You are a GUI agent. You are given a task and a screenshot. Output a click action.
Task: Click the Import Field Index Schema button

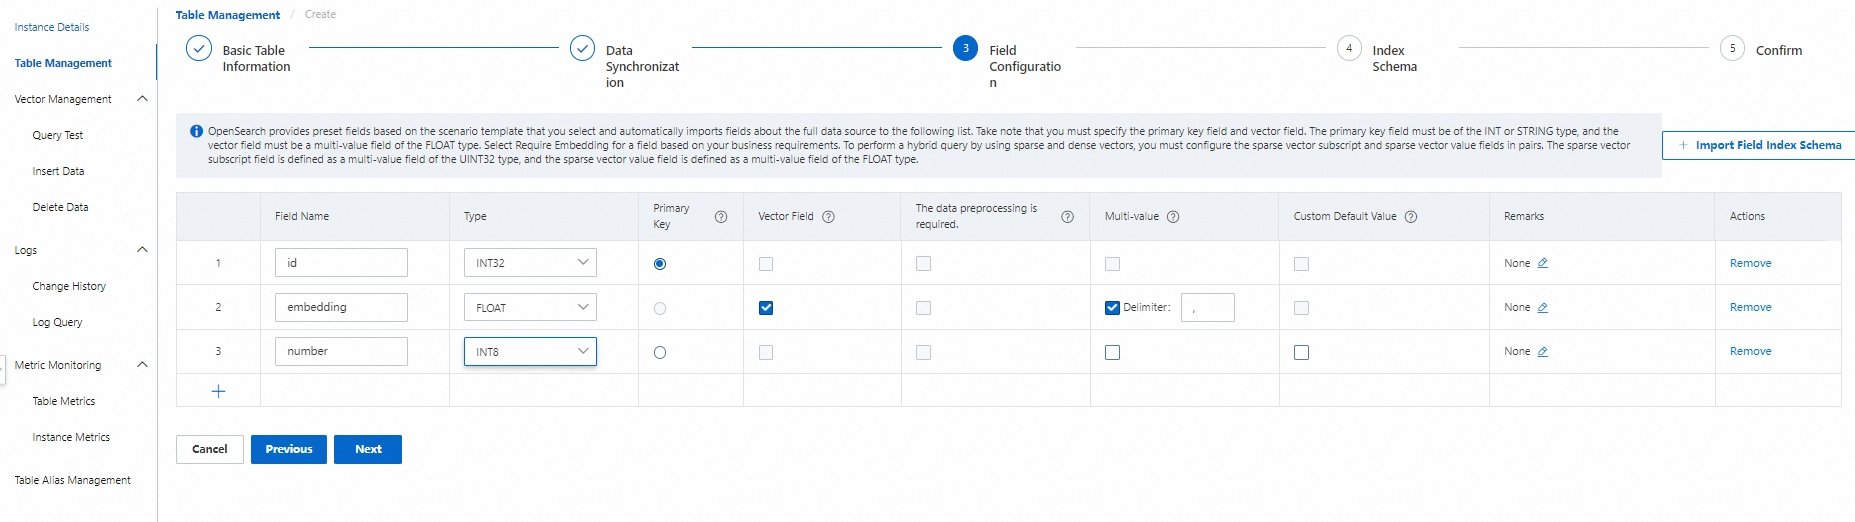tap(1759, 146)
